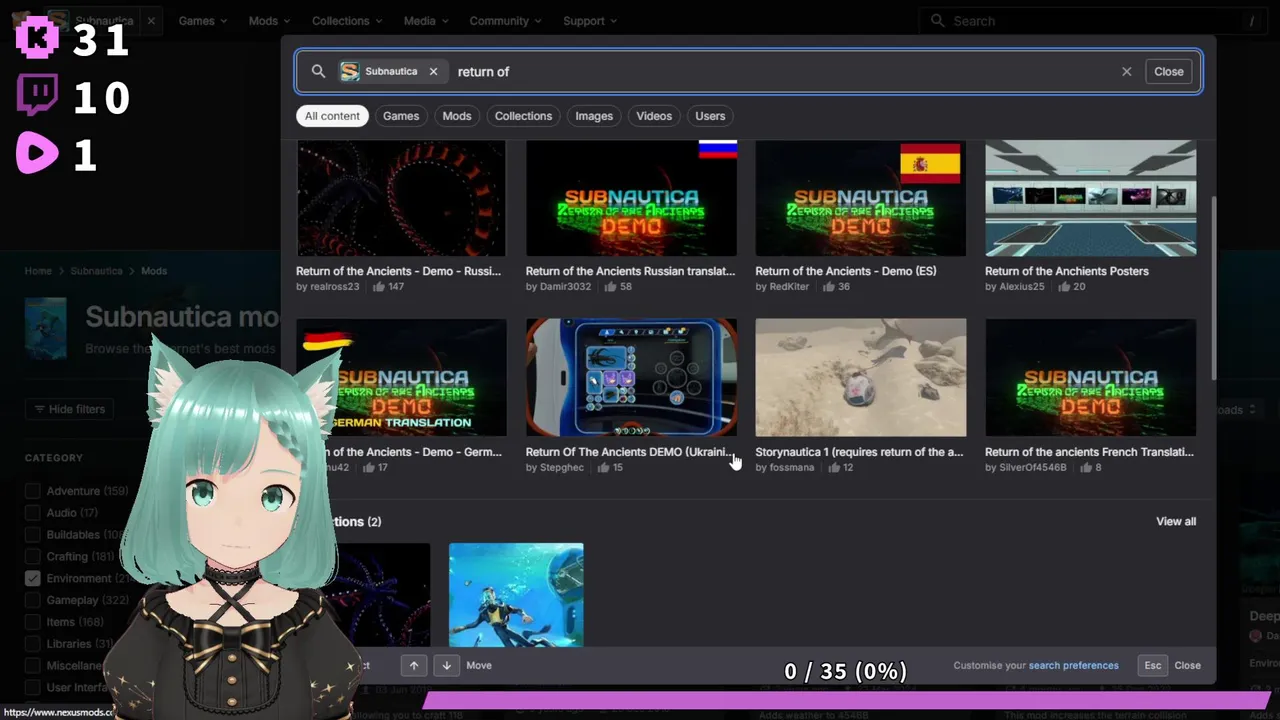The height and width of the screenshot is (720, 1280).
Task: Open the diver collection thumbnail
Action: click(516, 595)
